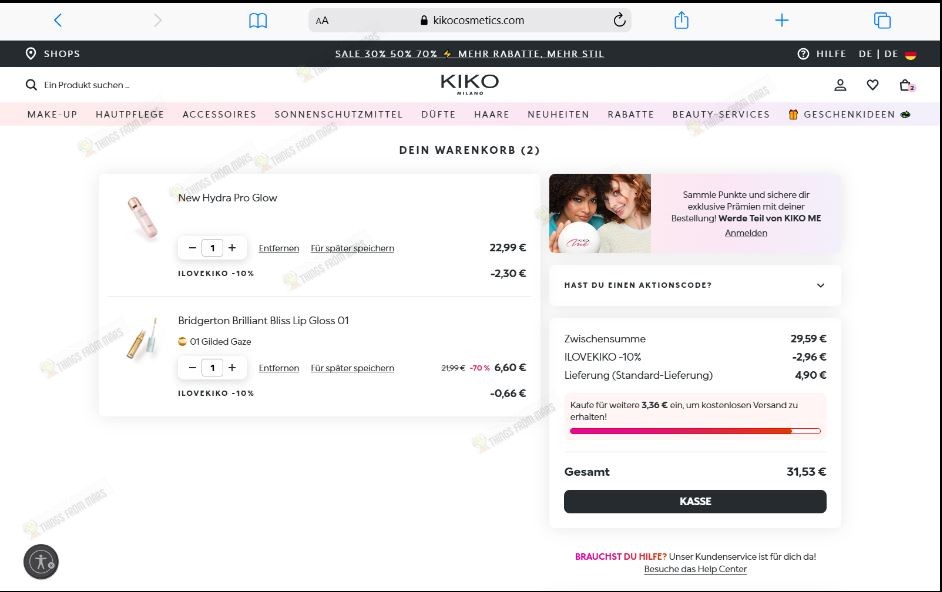This screenshot has height=592, width=942.
Task: Open the accessibility icon in bottom corner
Action: (x=40, y=562)
